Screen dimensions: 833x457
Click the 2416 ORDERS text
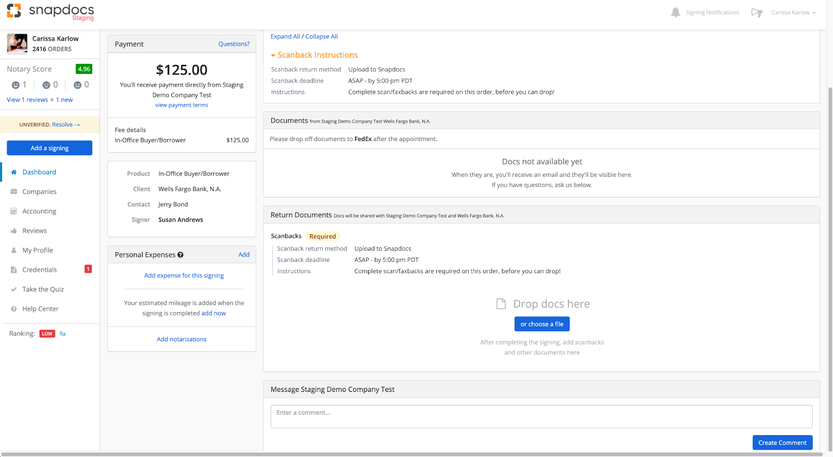click(x=52, y=49)
